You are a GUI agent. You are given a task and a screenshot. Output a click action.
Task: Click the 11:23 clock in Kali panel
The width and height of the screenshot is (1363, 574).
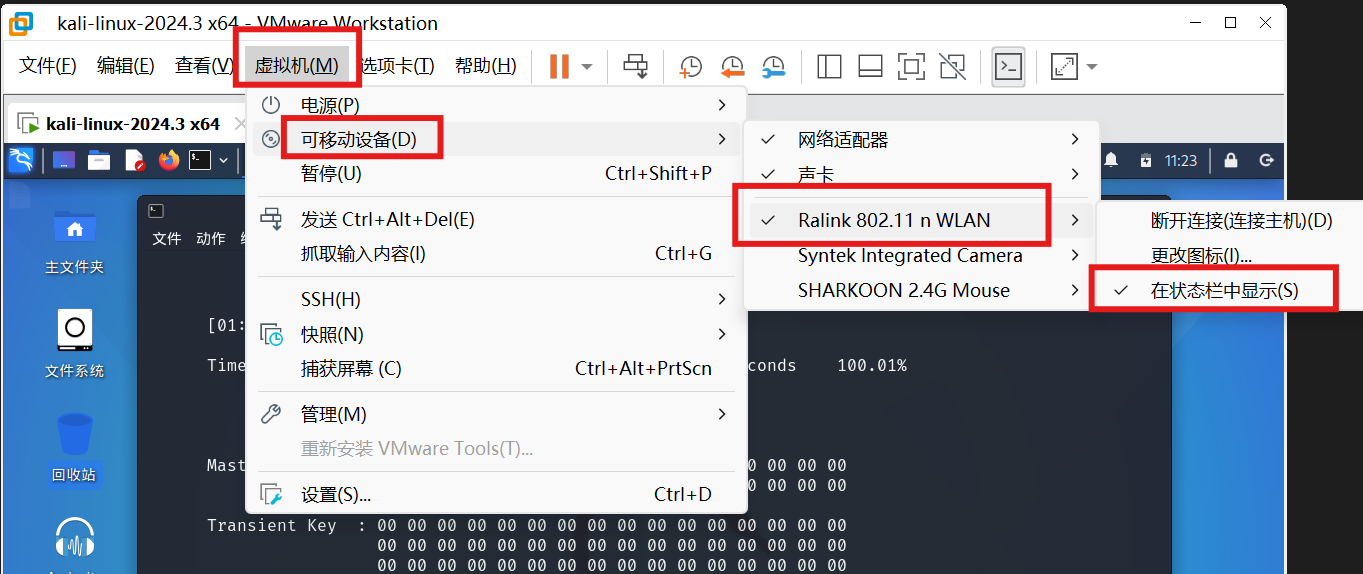(x=1181, y=160)
